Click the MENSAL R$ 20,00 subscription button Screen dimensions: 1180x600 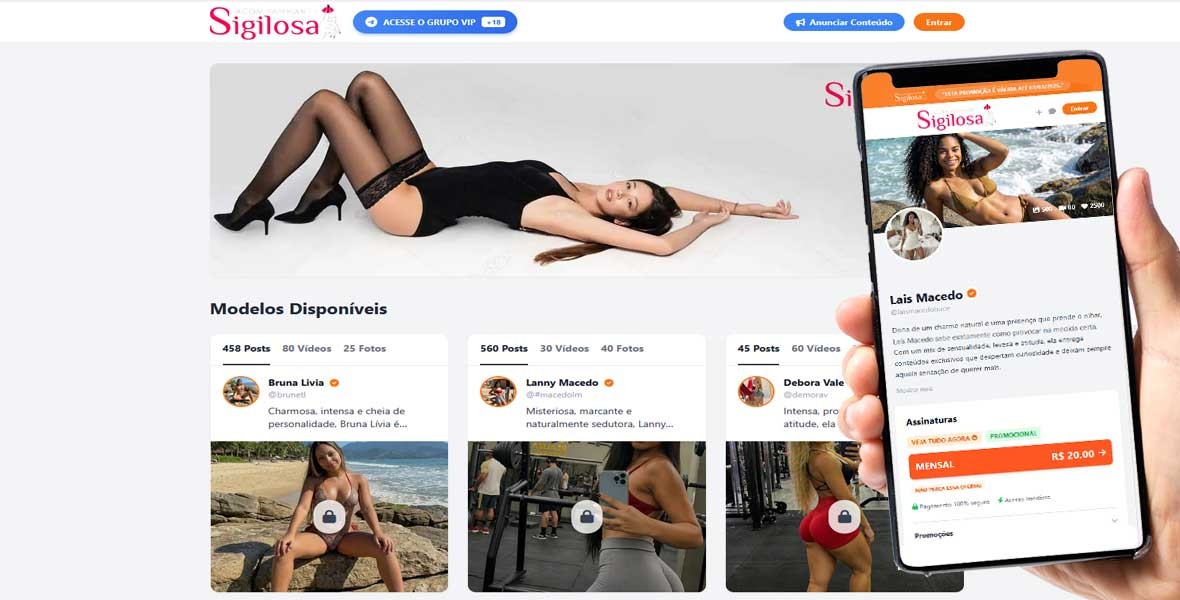[1010, 459]
